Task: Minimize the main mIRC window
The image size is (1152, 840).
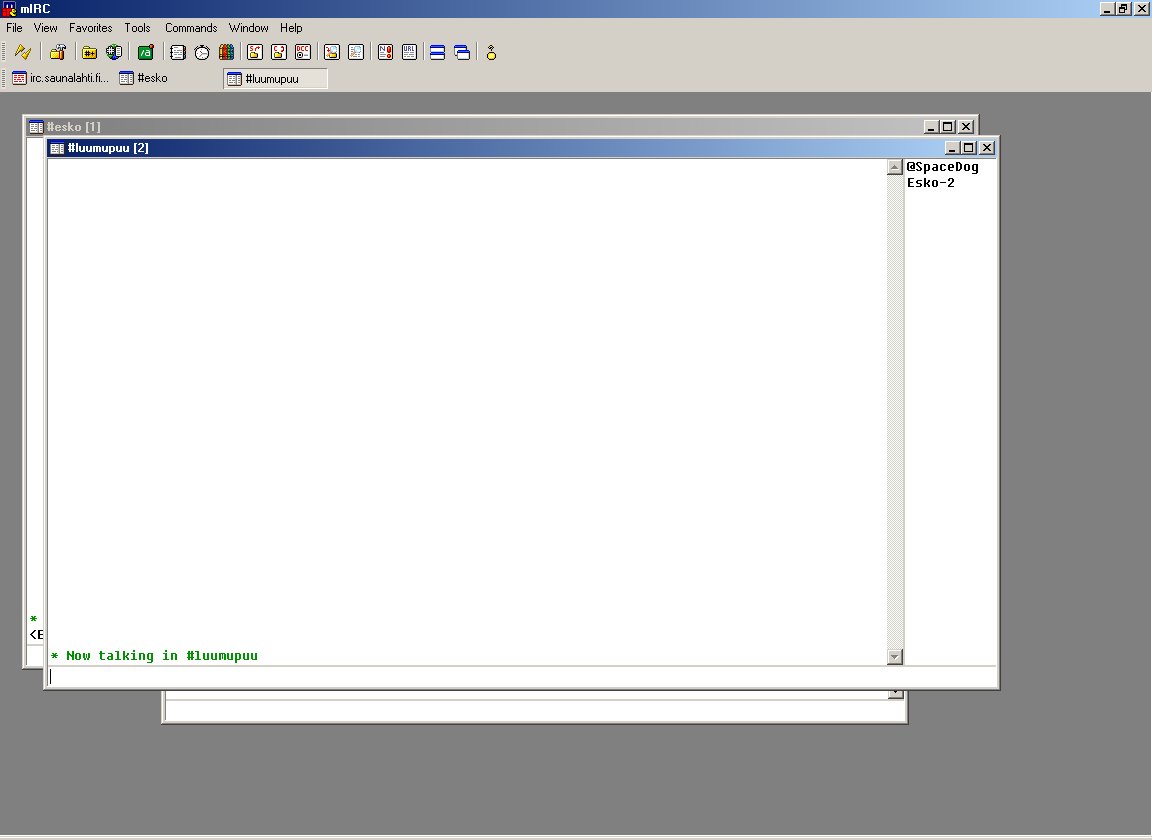Action: point(1107,9)
